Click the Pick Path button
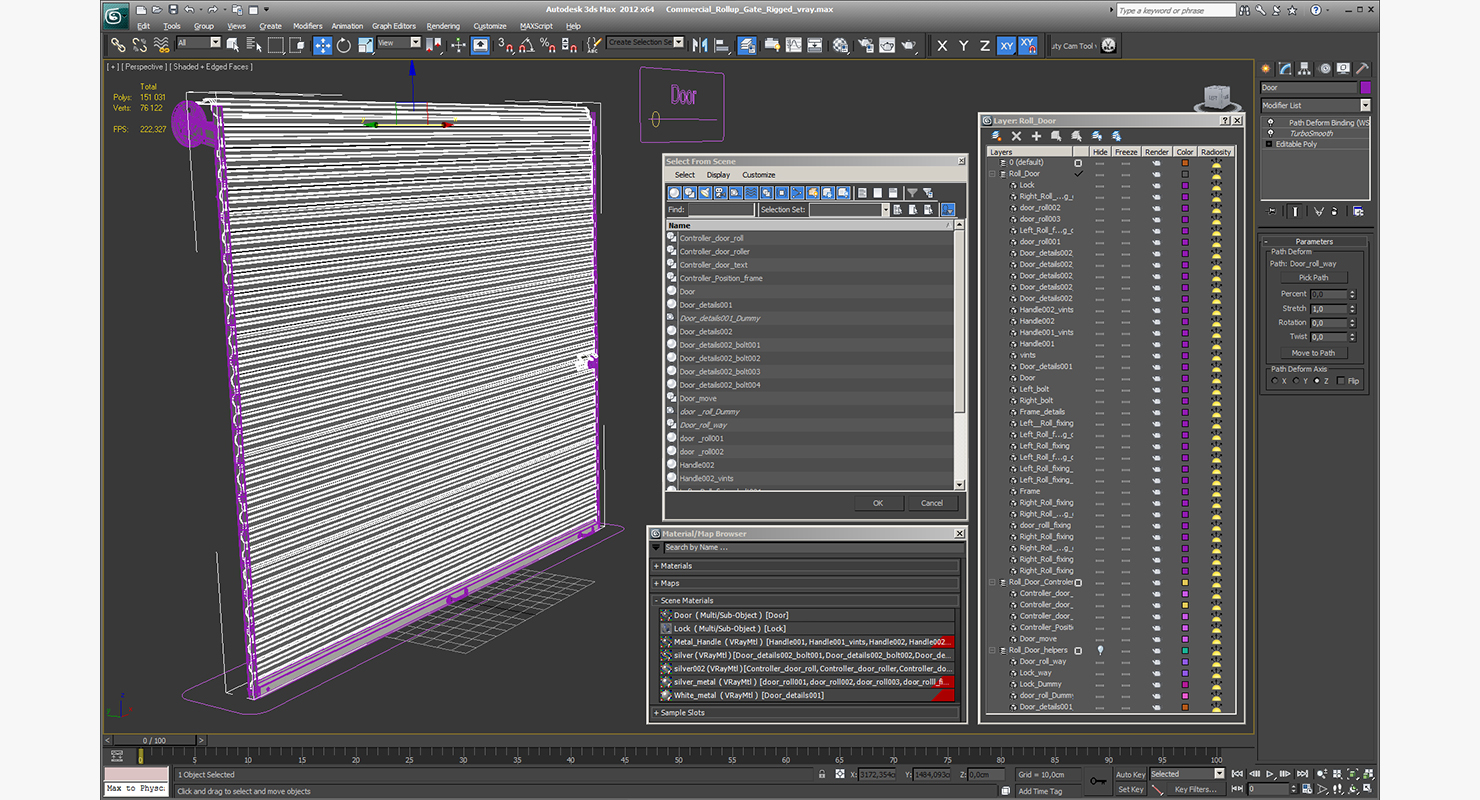Screen dimensions: 1480x800 pos(1313,278)
